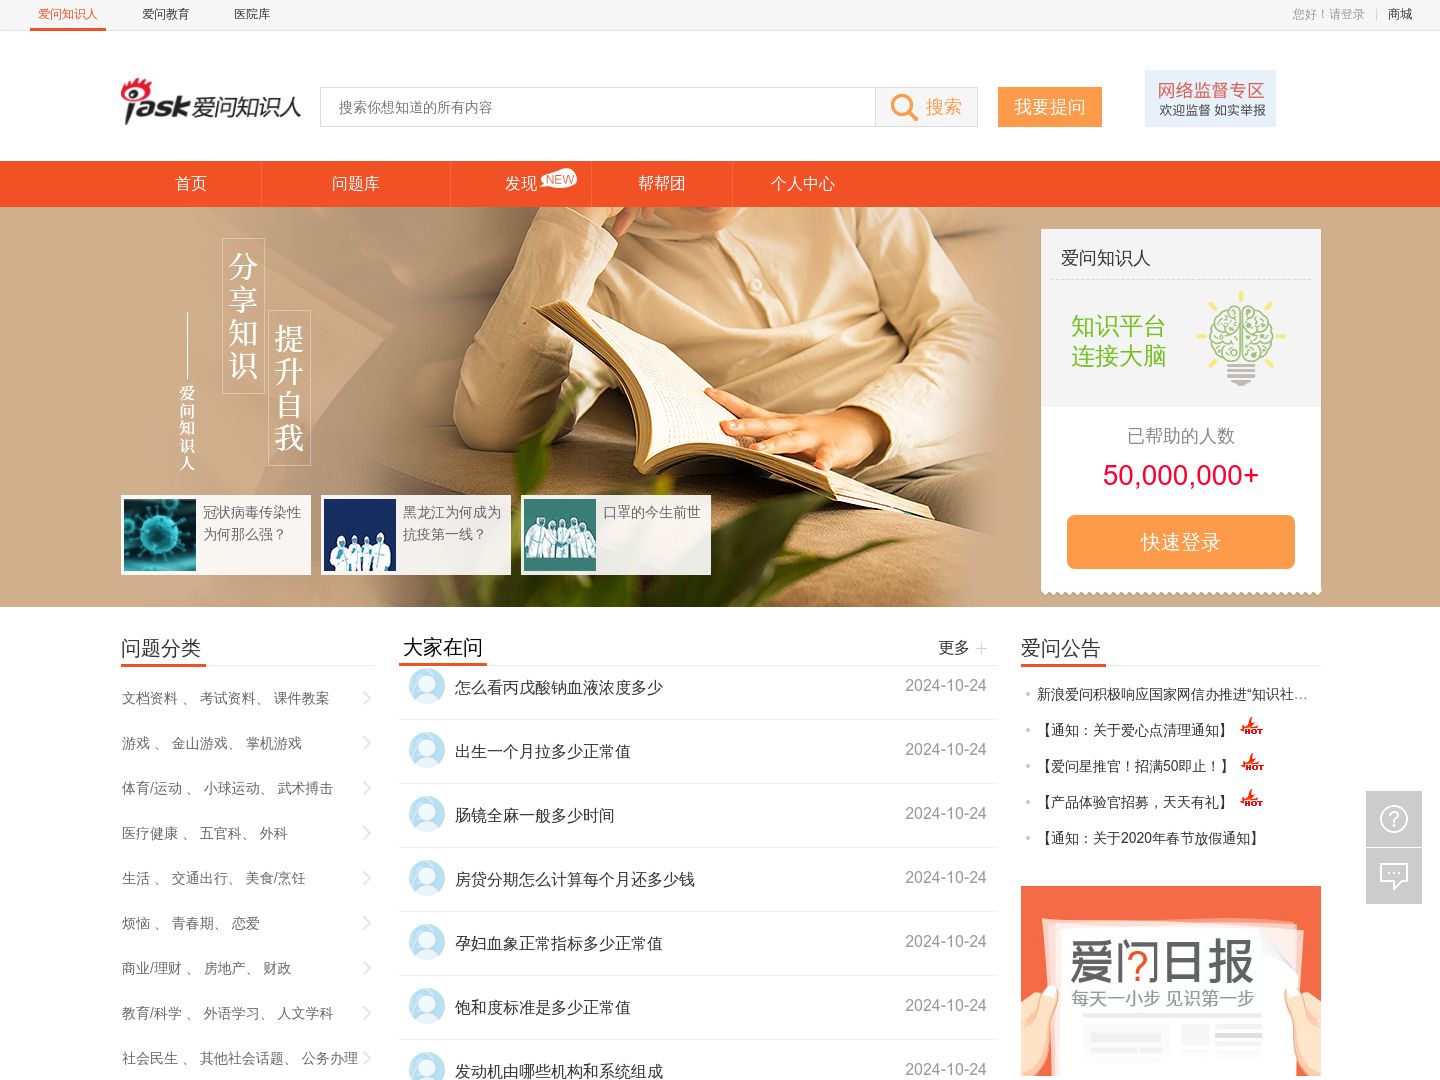Click the 快速登录 button

coord(1181,542)
